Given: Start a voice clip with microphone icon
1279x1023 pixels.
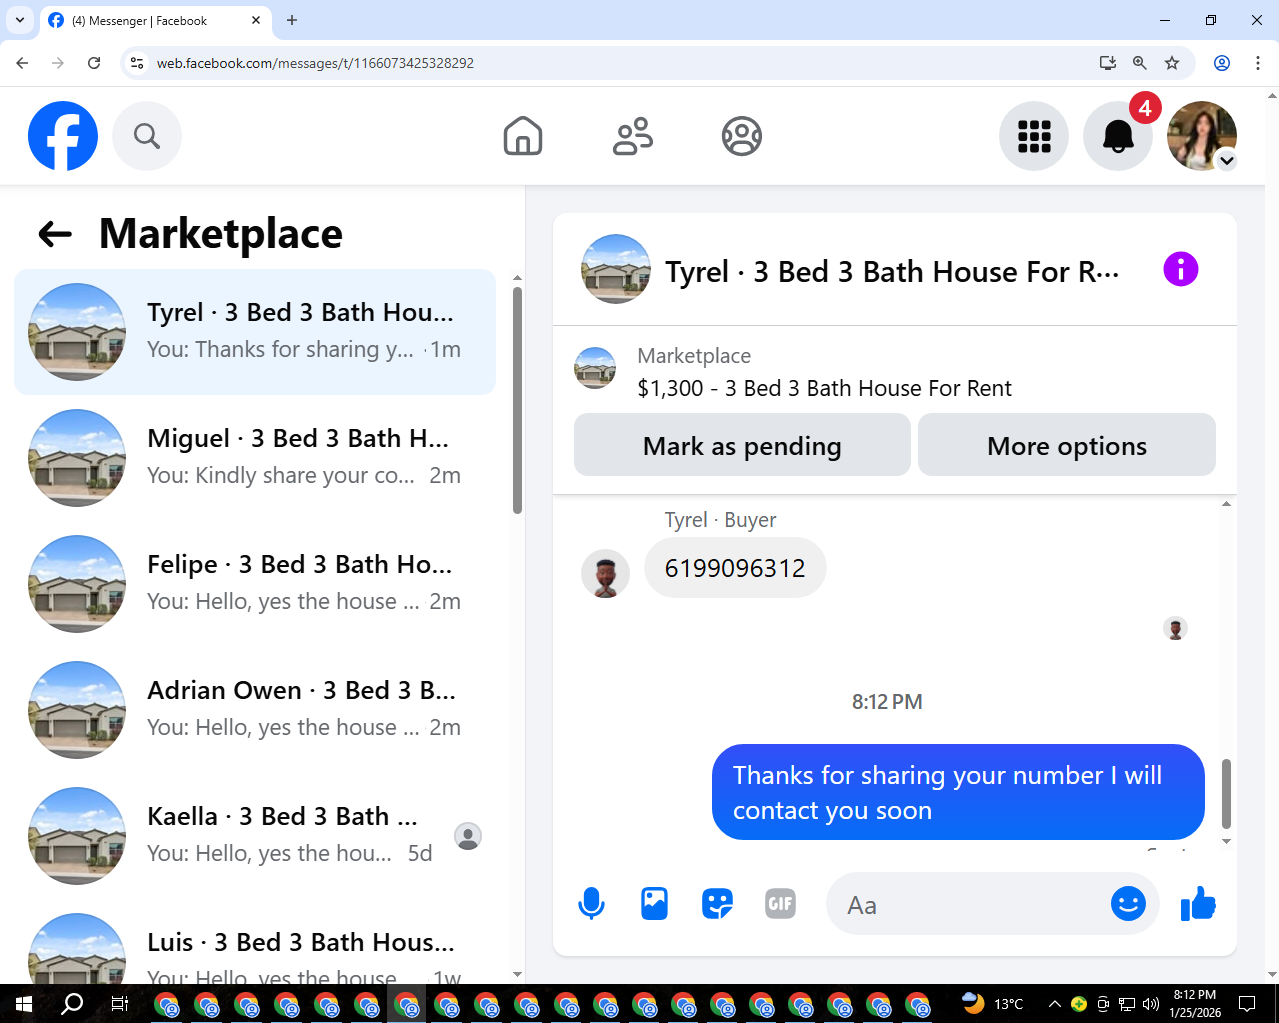Looking at the screenshot, I should [x=591, y=904].
